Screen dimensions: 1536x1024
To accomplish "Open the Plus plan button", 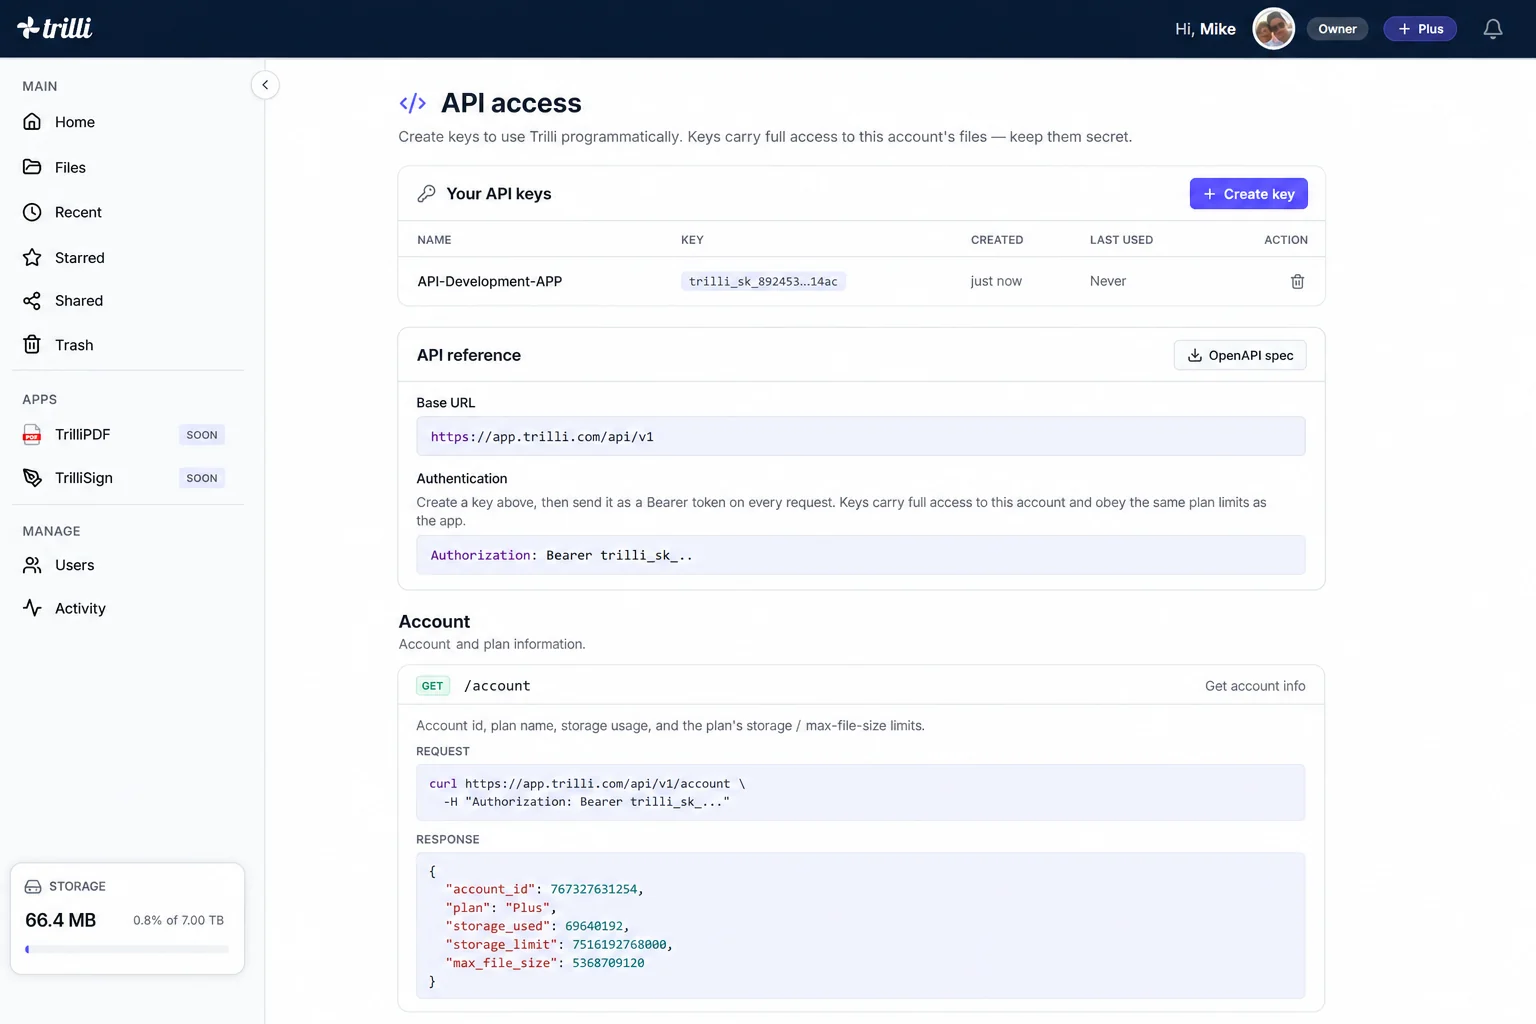I will pyautogui.click(x=1420, y=29).
